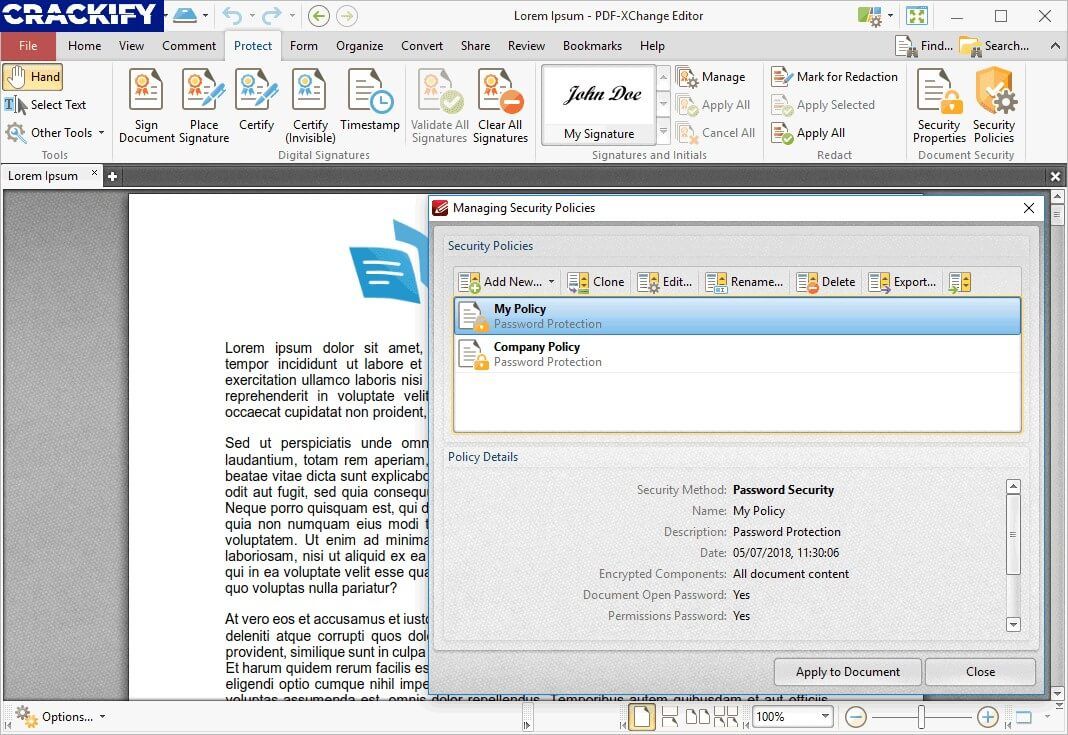Switch to two pages continuous layout
This screenshot has height=735, width=1068.
[x=725, y=717]
